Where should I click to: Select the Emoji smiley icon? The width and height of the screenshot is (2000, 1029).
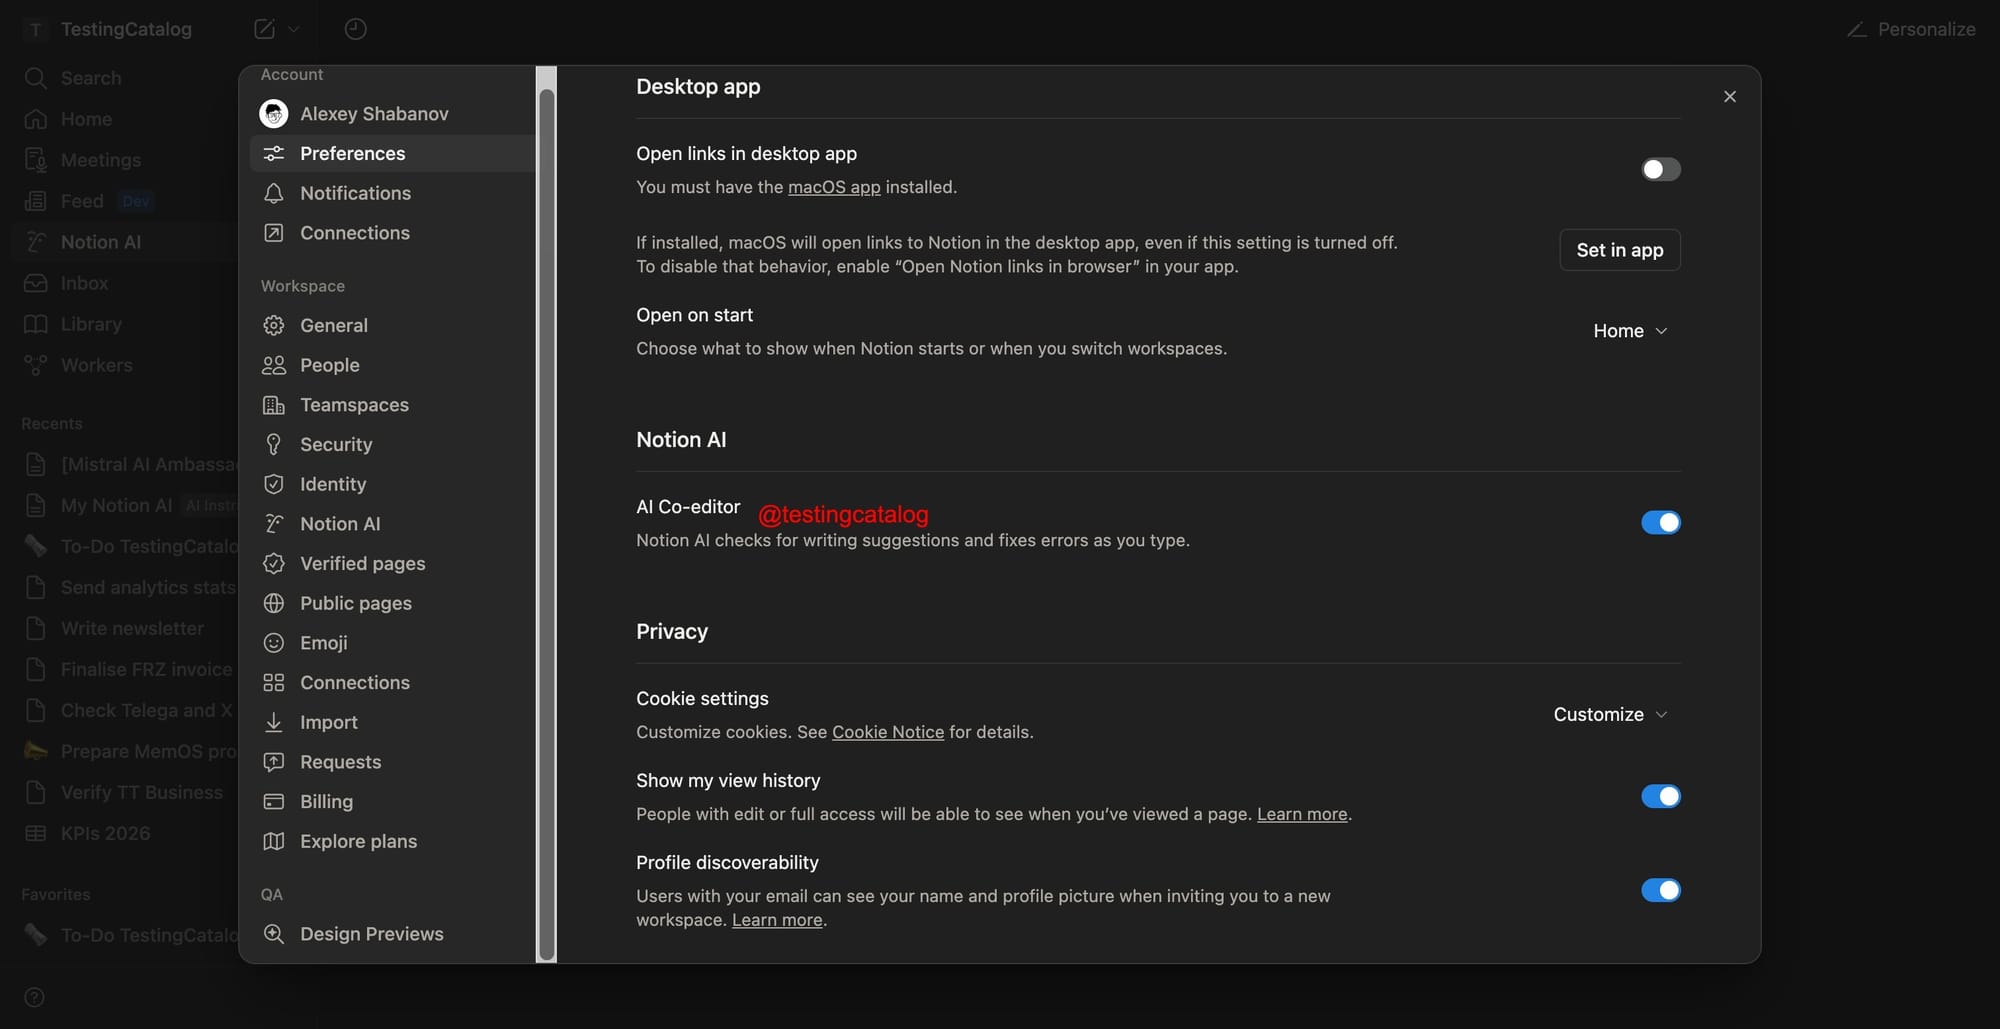pyautogui.click(x=273, y=643)
